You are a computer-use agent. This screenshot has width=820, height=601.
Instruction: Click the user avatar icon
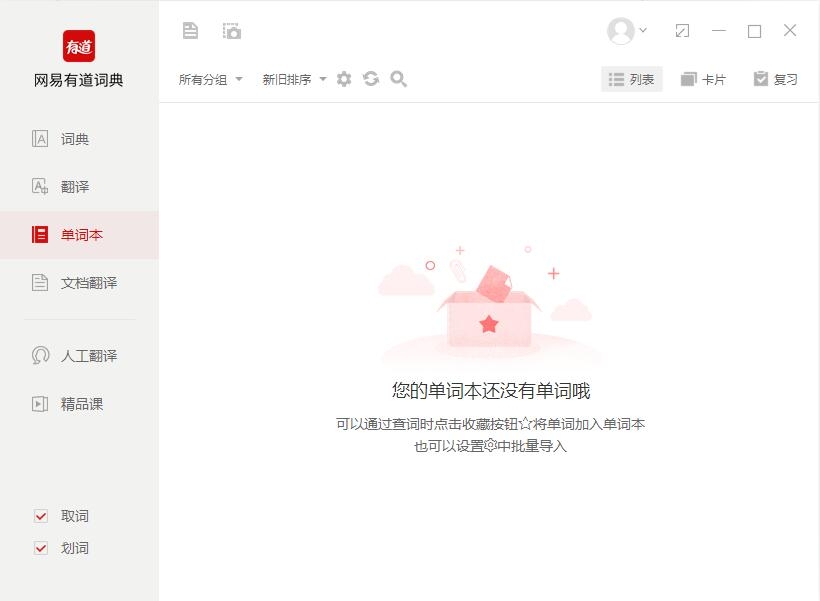pos(620,31)
